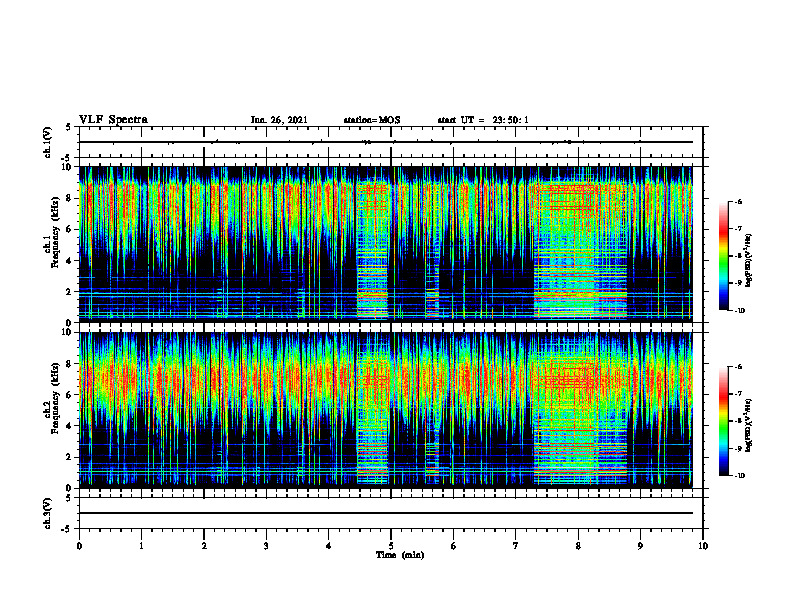Click the "-6" tick on ch.1 colorbar

tap(738, 202)
